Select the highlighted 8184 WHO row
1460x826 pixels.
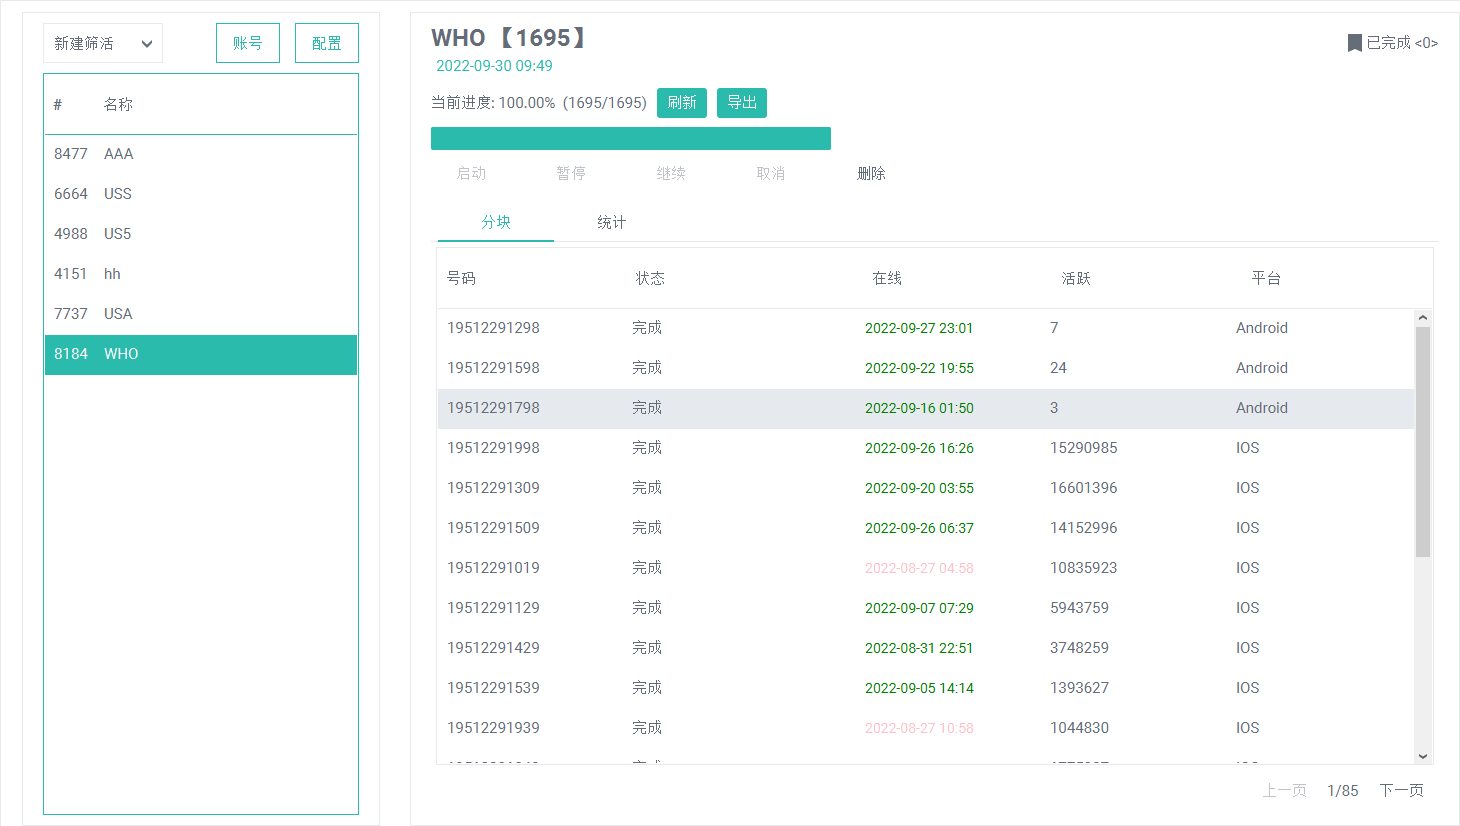click(201, 354)
